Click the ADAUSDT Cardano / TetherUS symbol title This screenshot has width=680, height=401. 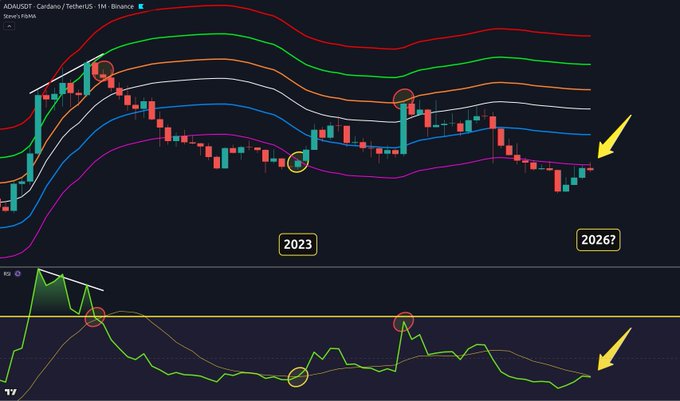pos(68,7)
